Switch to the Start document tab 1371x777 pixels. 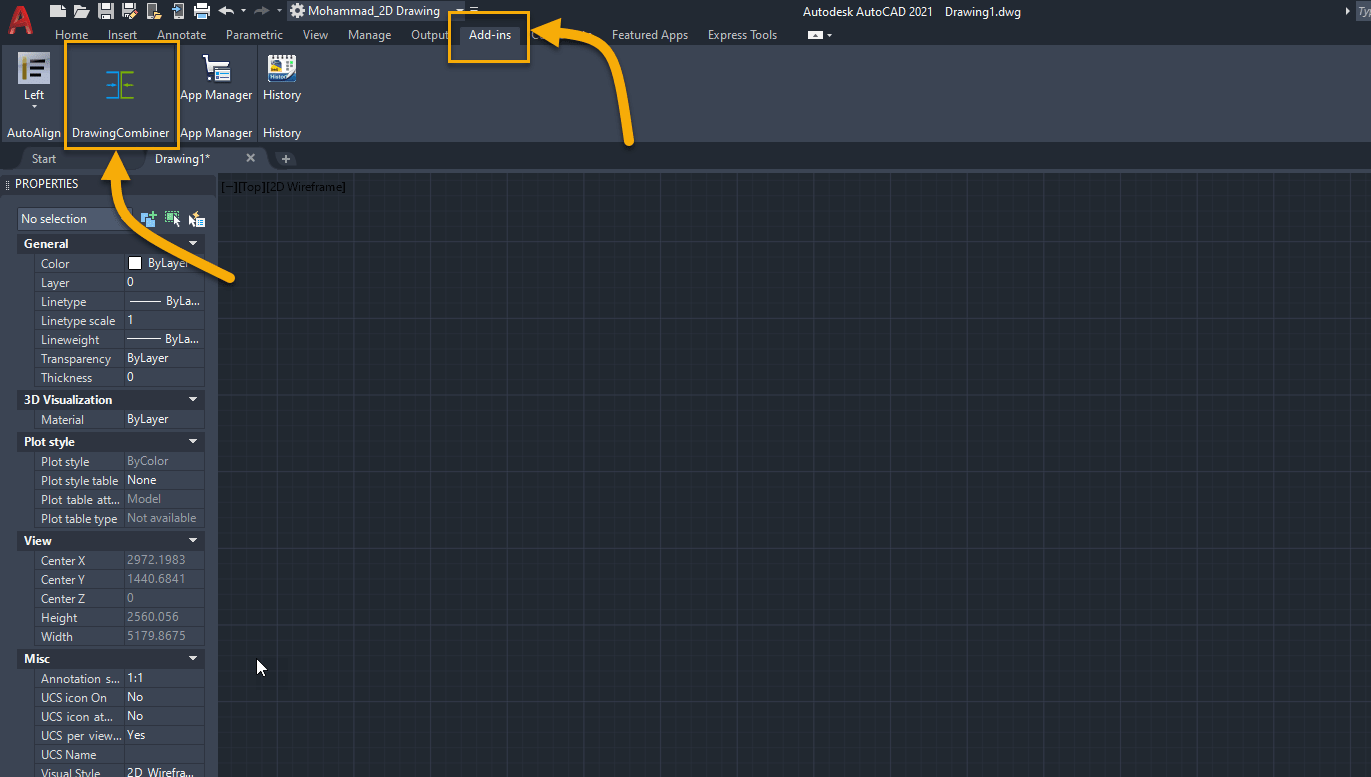pyautogui.click(x=44, y=159)
